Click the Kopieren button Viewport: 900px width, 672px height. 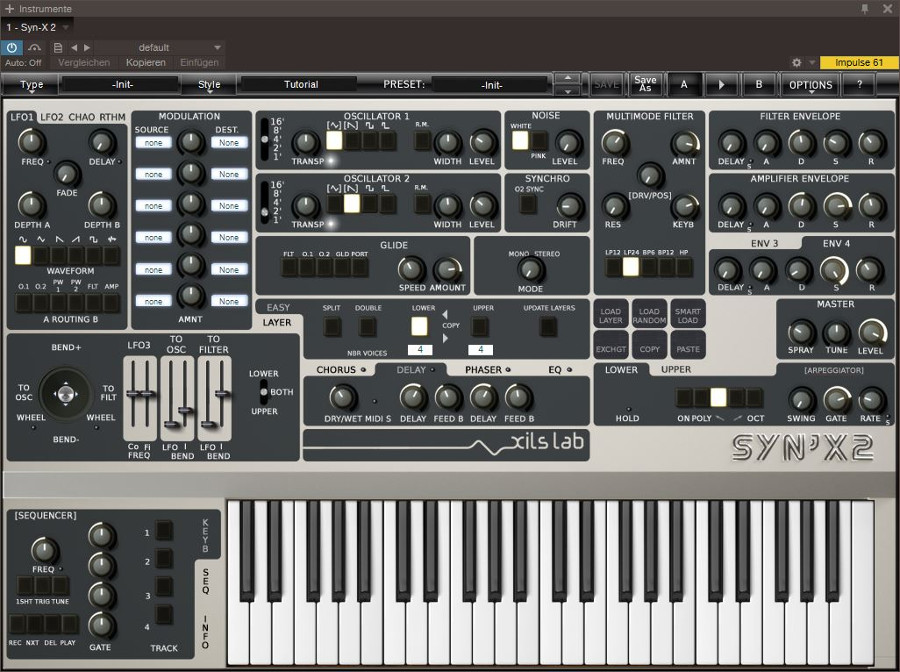(146, 63)
